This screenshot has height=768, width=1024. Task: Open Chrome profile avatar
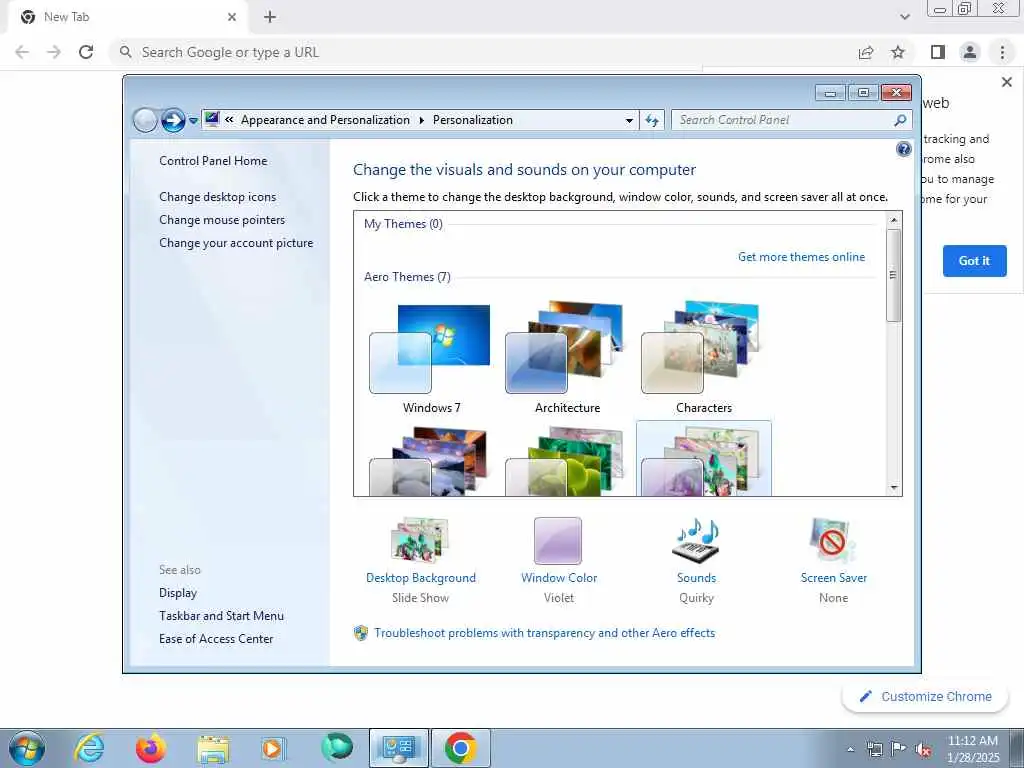970,52
